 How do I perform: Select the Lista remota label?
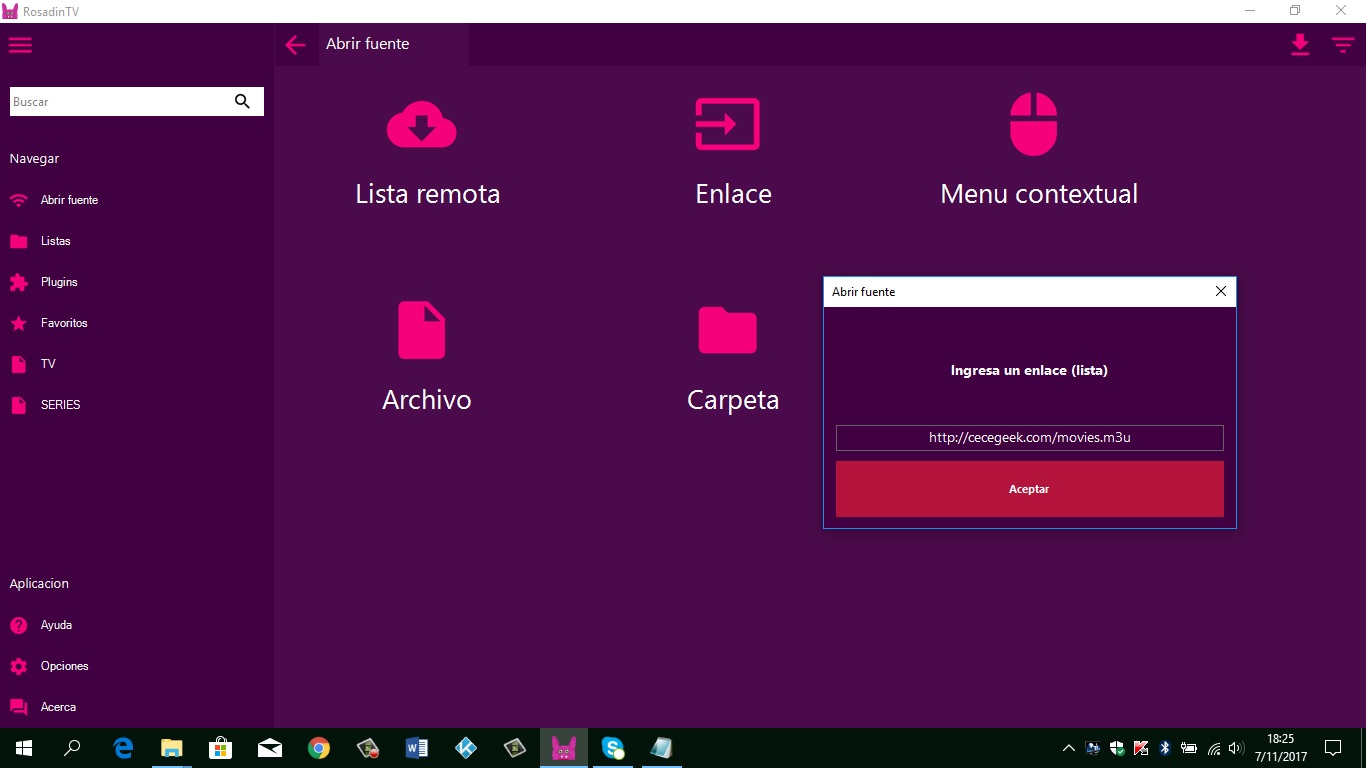(x=427, y=194)
